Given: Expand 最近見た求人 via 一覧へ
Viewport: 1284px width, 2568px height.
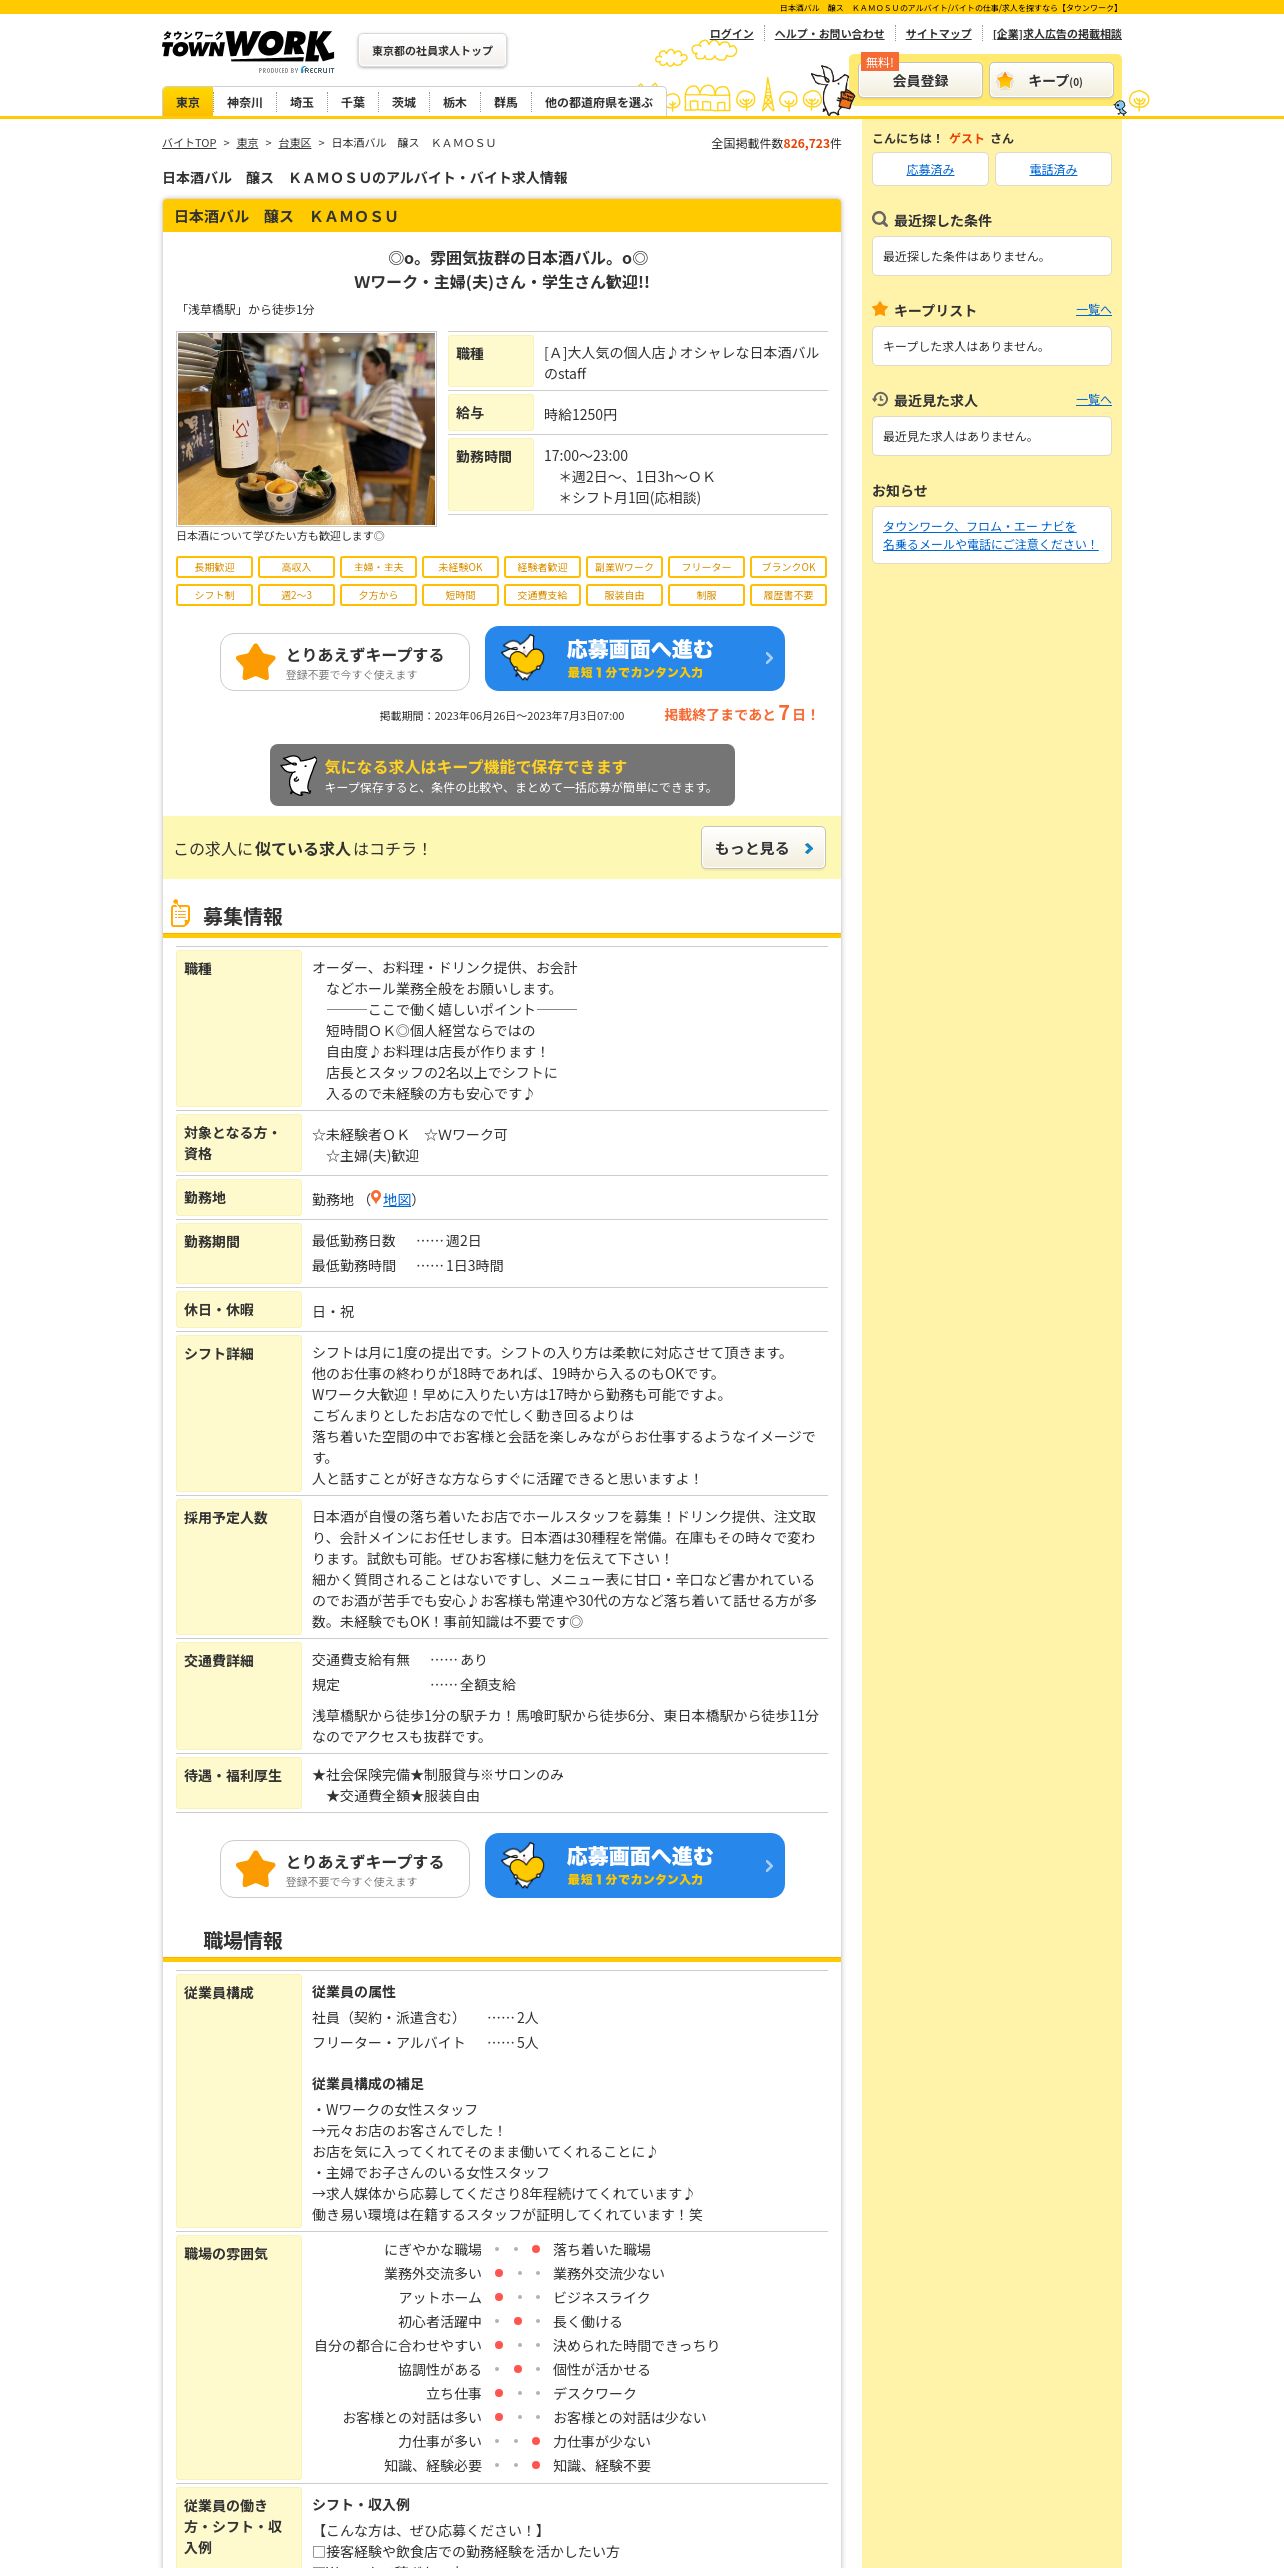Looking at the screenshot, I should pyautogui.click(x=1093, y=400).
